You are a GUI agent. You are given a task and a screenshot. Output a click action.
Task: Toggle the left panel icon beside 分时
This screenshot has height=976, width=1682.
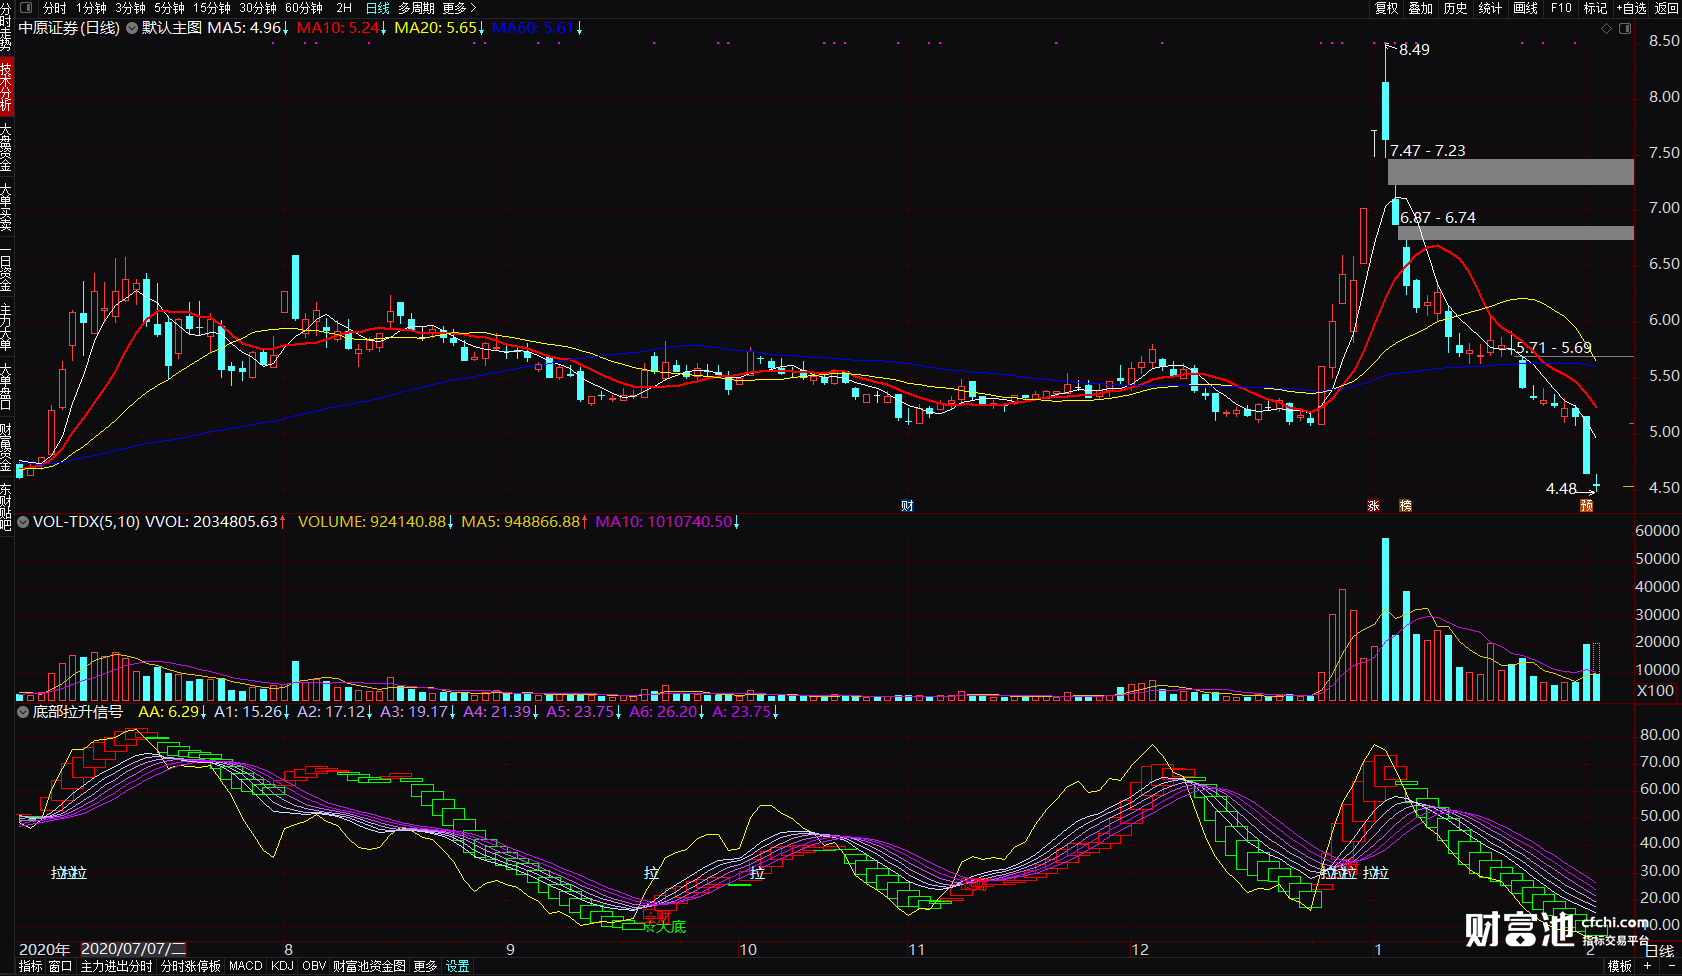pos(27,8)
